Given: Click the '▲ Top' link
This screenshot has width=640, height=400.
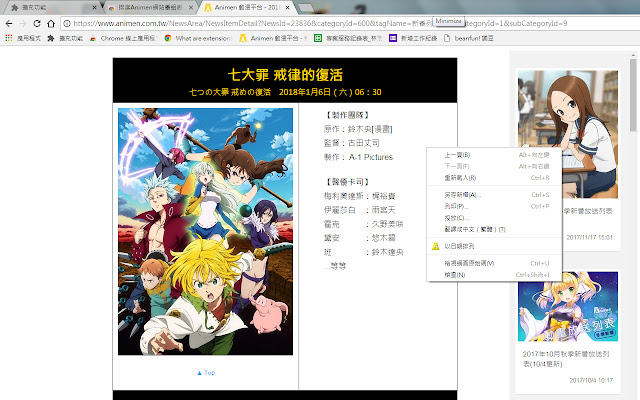Looking at the screenshot, I should pos(206,373).
